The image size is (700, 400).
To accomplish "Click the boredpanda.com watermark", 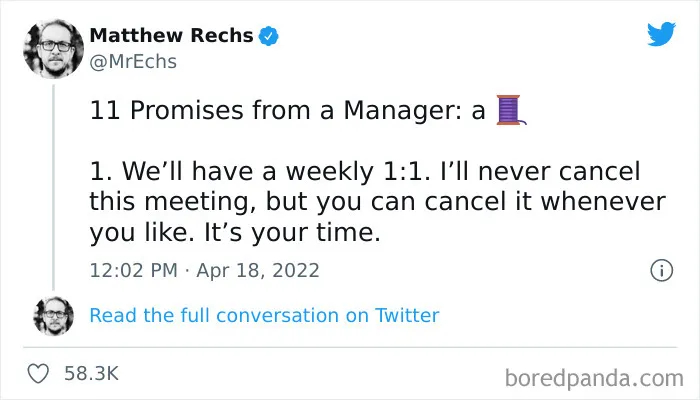I will tap(594, 378).
